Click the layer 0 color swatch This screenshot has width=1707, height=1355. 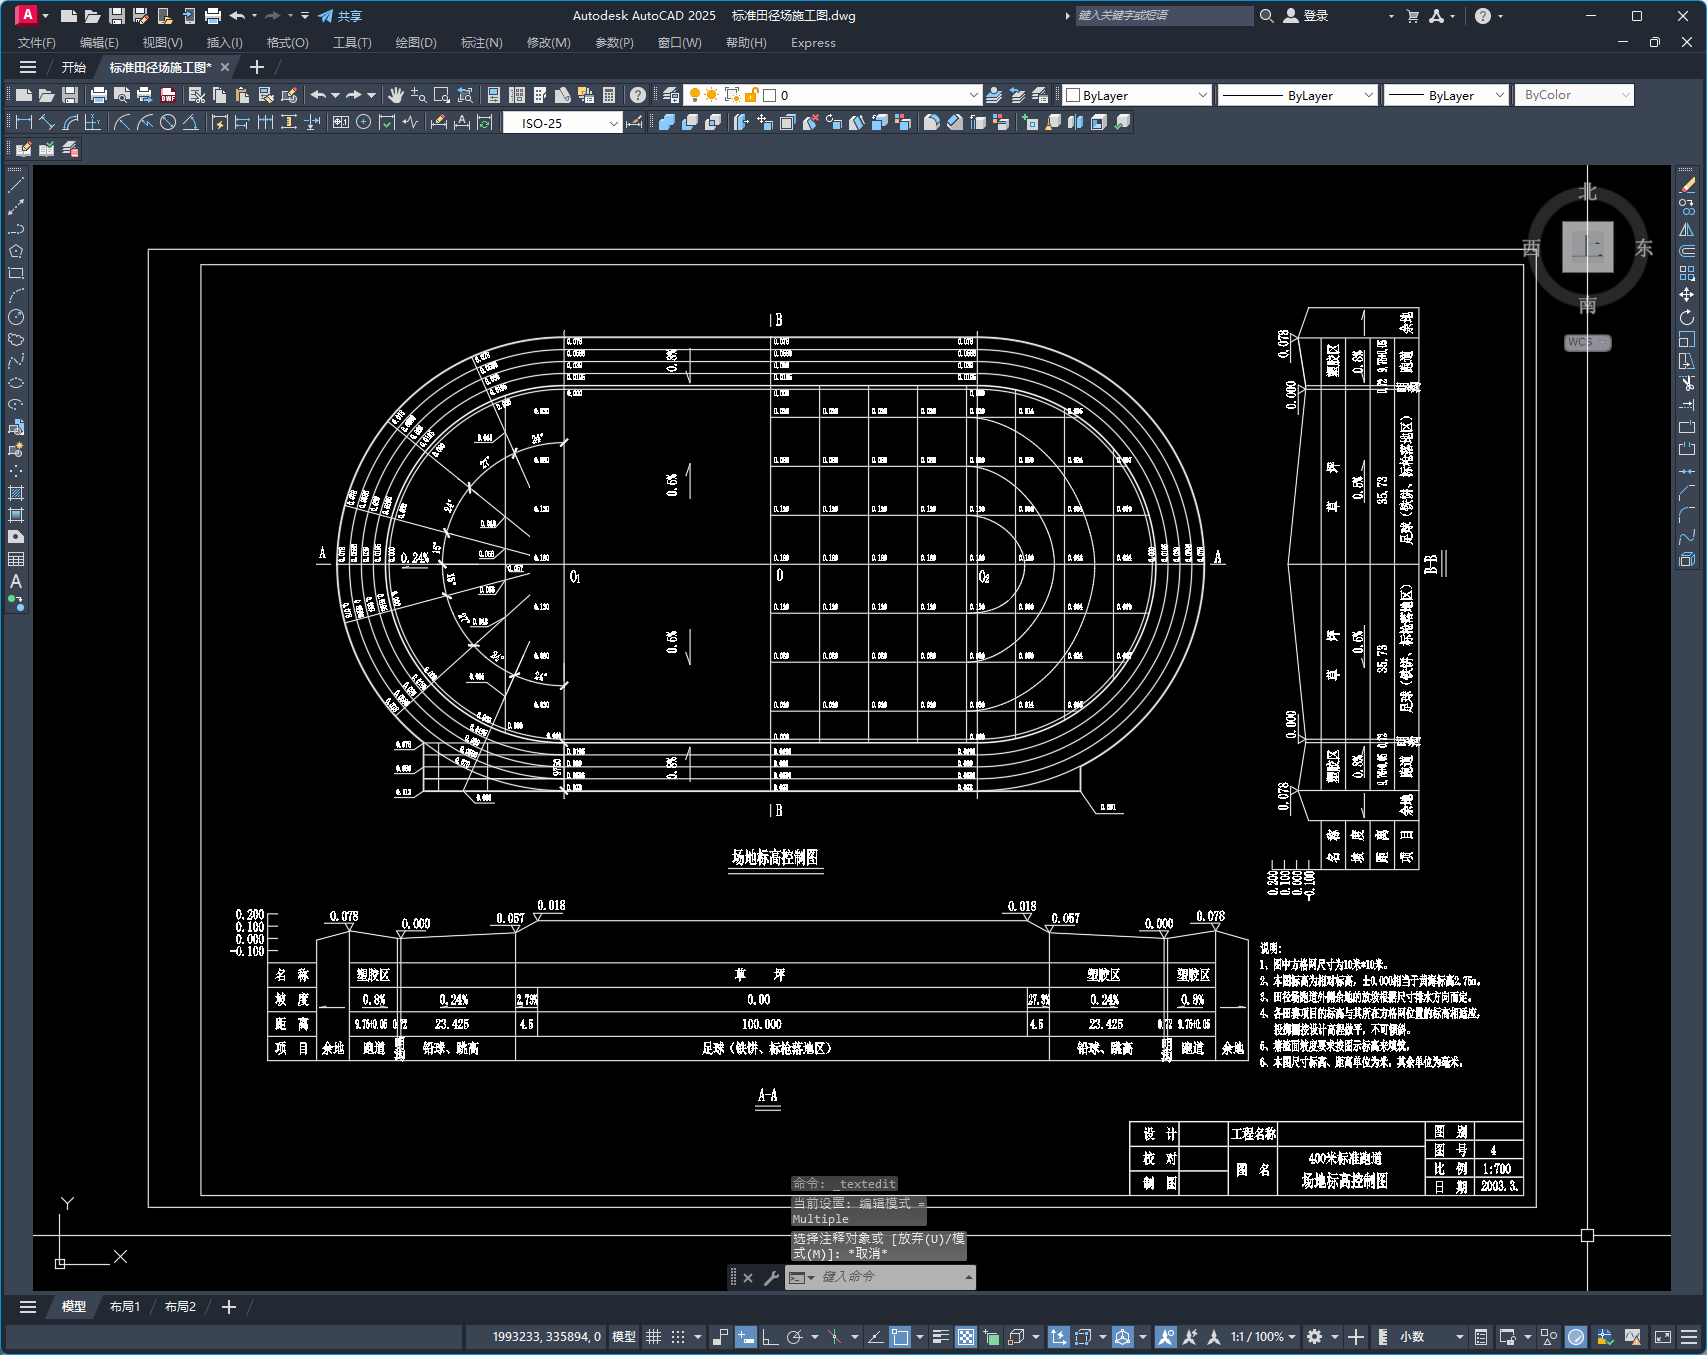tap(770, 96)
